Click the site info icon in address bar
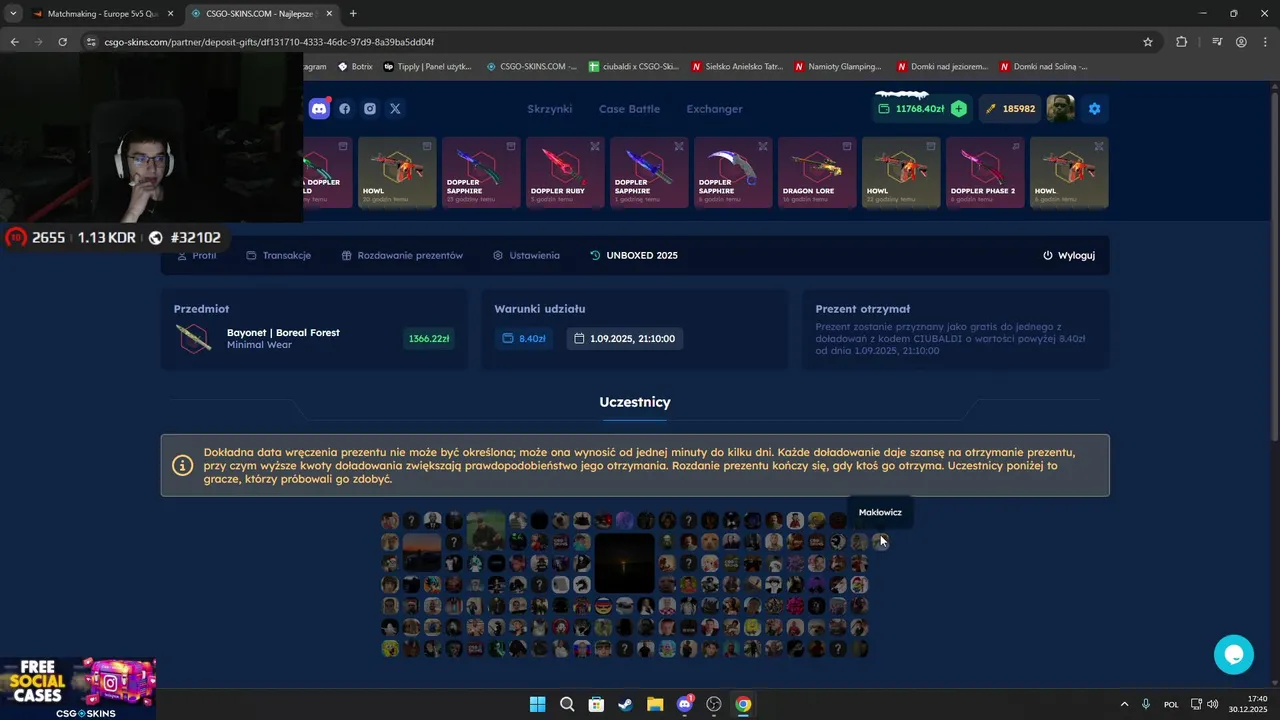The width and height of the screenshot is (1280, 720). coord(91,42)
